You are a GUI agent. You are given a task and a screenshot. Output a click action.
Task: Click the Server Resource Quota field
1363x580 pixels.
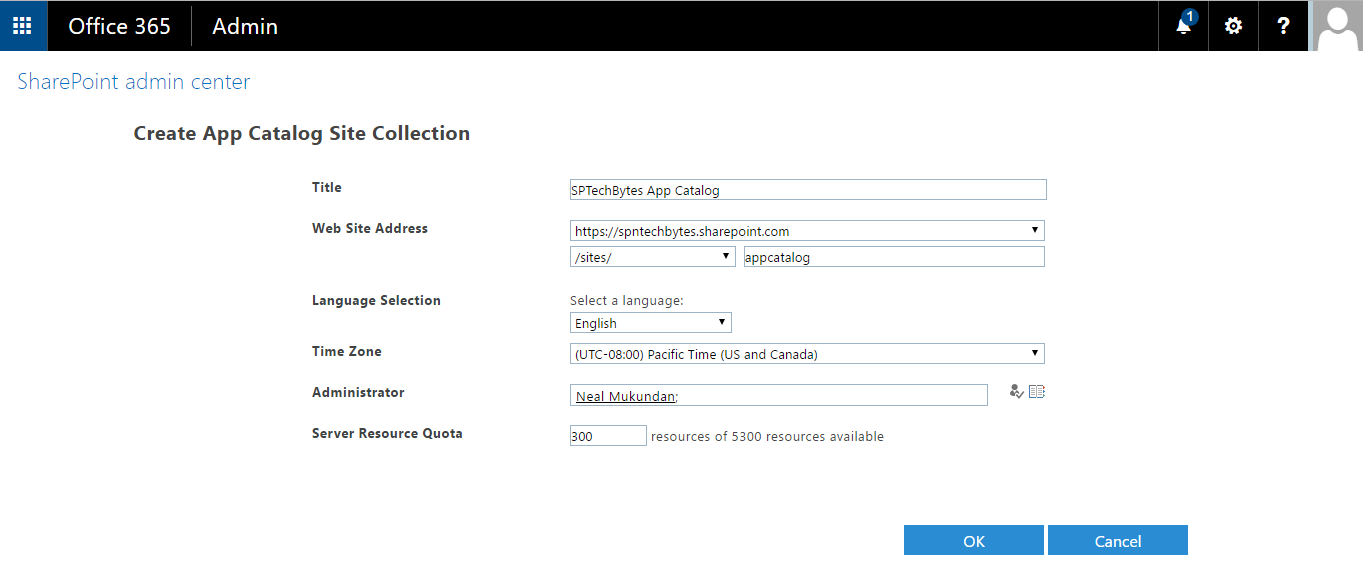click(x=608, y=436)
